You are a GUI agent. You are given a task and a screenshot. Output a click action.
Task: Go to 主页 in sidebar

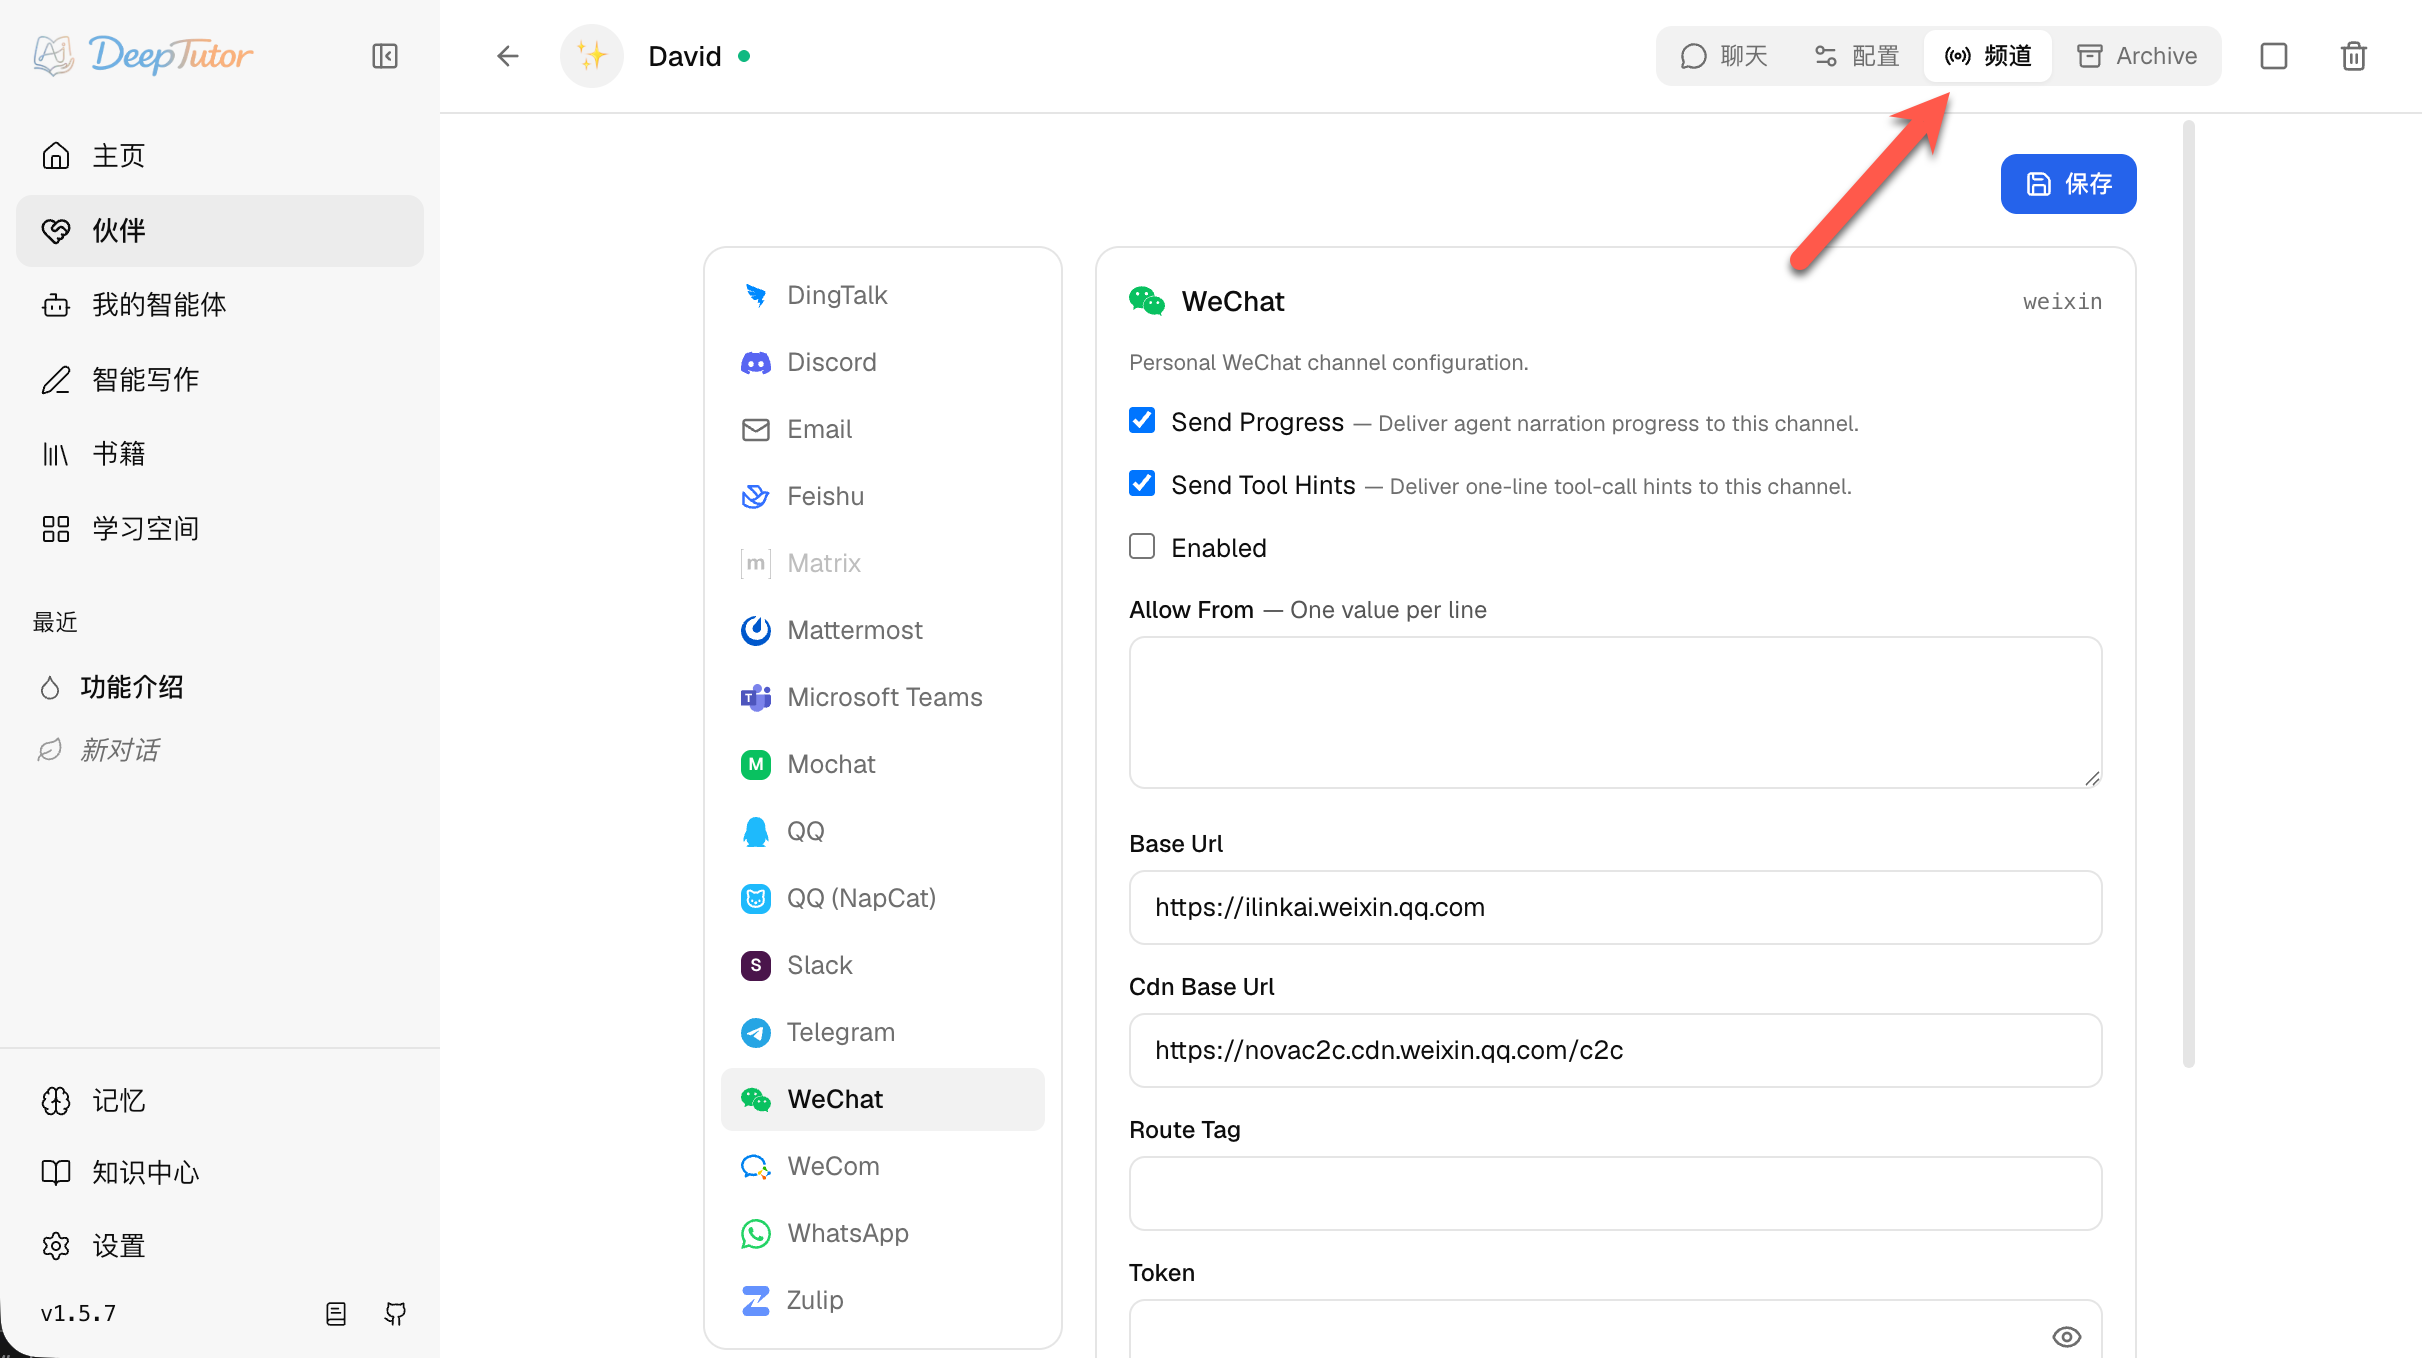(x=220, y=156)
